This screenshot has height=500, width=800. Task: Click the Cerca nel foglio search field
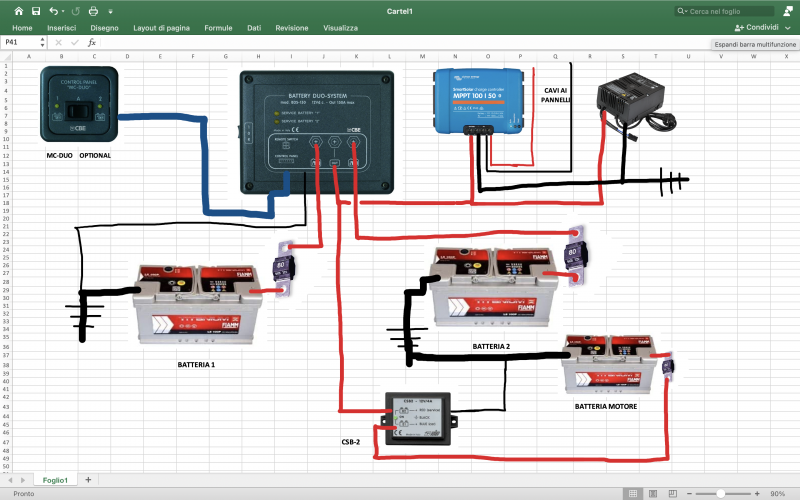[713, 10]
